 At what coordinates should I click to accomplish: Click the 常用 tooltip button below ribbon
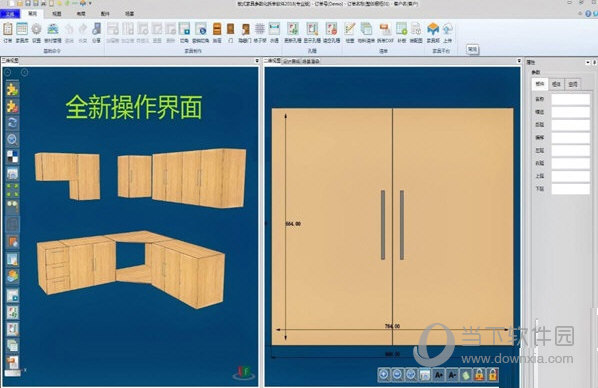click(x=473, y=50)
